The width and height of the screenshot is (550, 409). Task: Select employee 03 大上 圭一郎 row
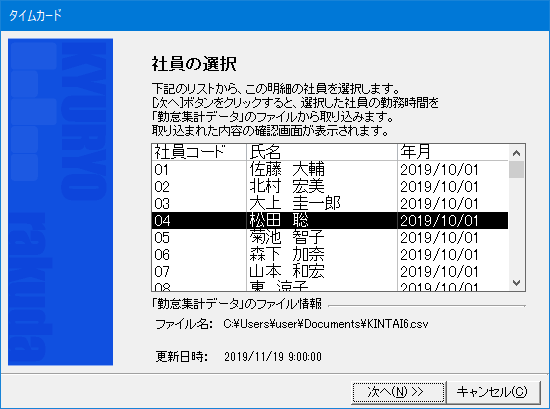330,203
